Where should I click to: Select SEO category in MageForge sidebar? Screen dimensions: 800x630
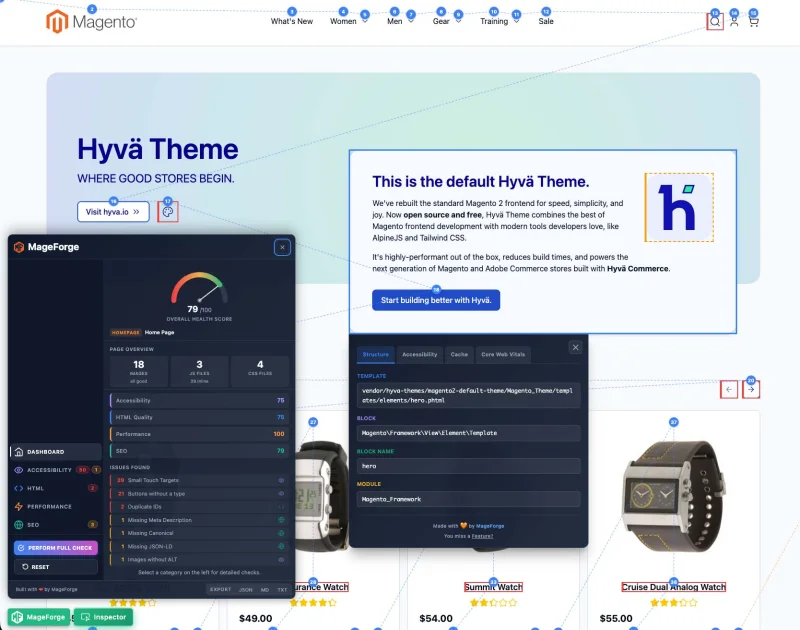point(56,524)
